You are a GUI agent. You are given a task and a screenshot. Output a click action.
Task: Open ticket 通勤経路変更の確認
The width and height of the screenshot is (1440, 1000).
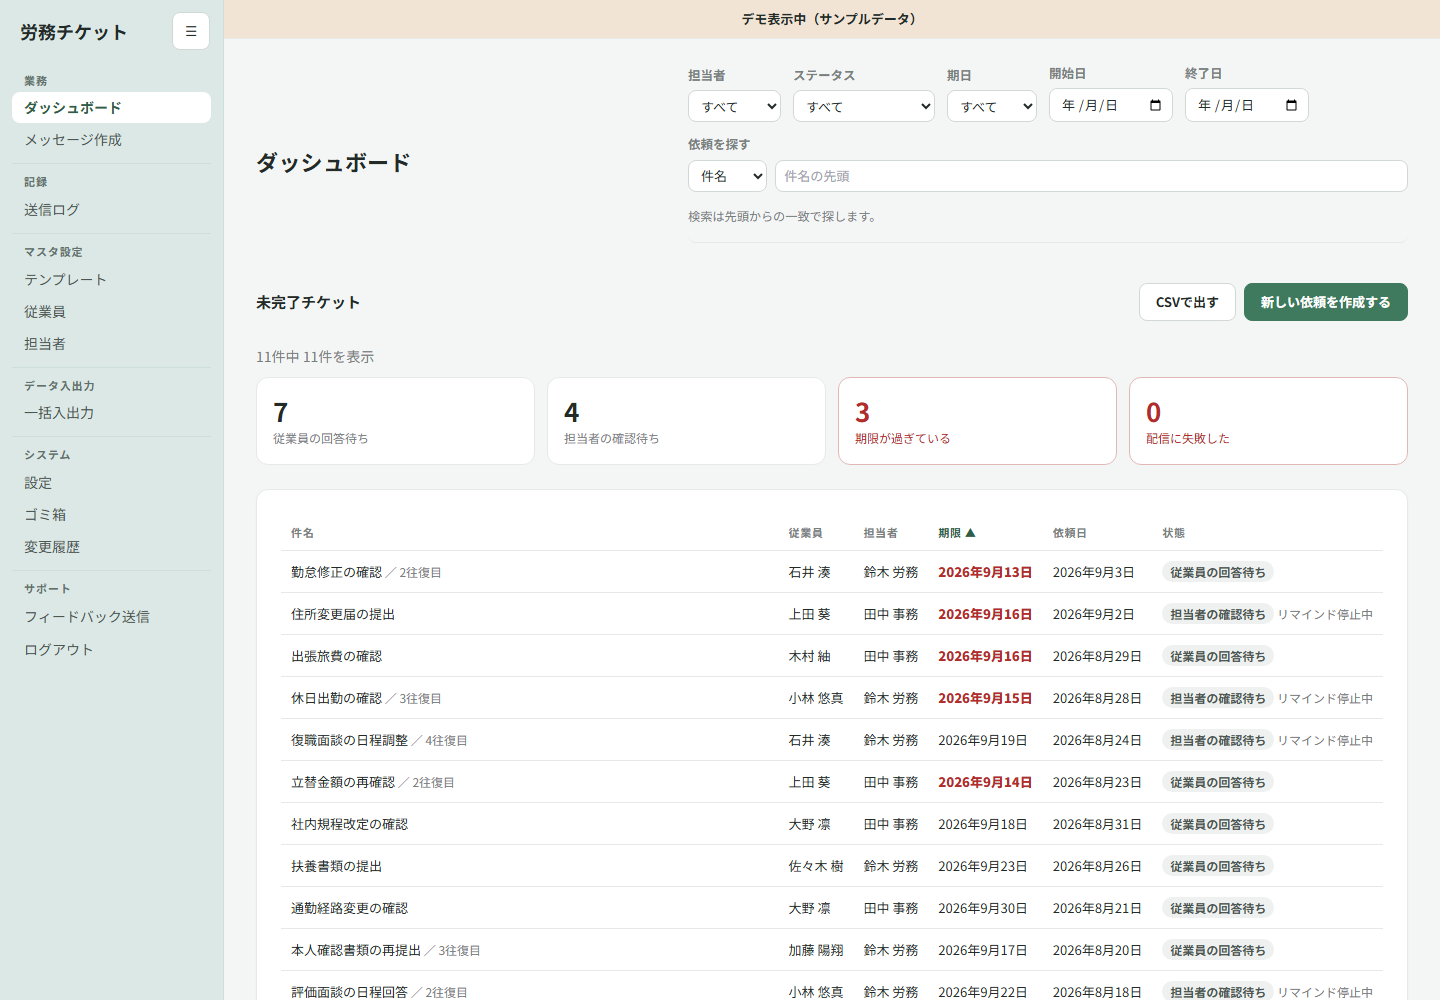[x=349, y=908]
